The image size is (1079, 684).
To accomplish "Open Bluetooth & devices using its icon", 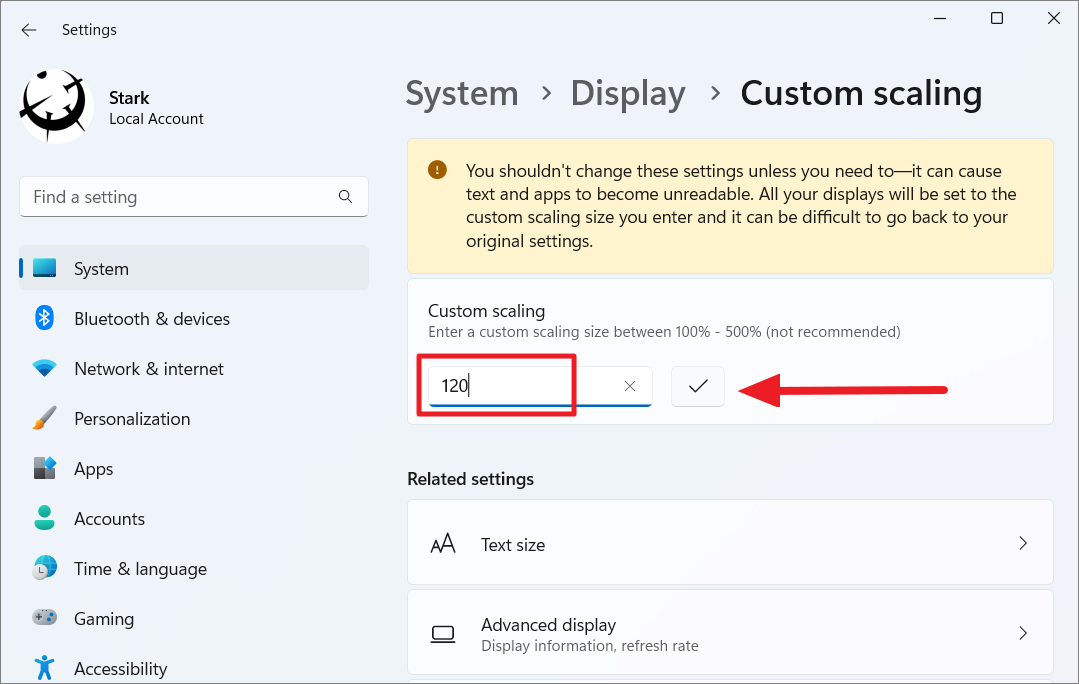I will [x=44, y=318].
